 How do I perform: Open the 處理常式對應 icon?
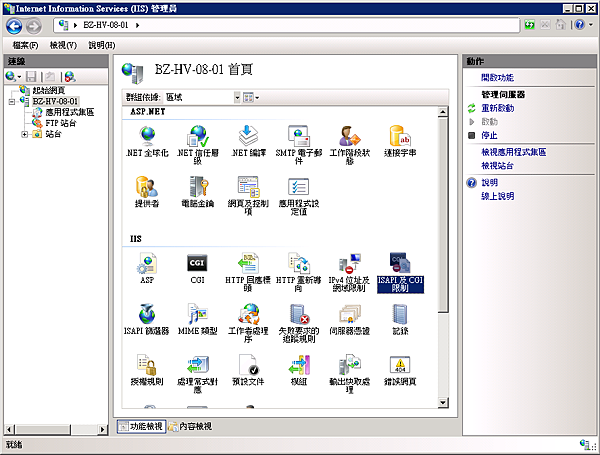click(197, 373)
